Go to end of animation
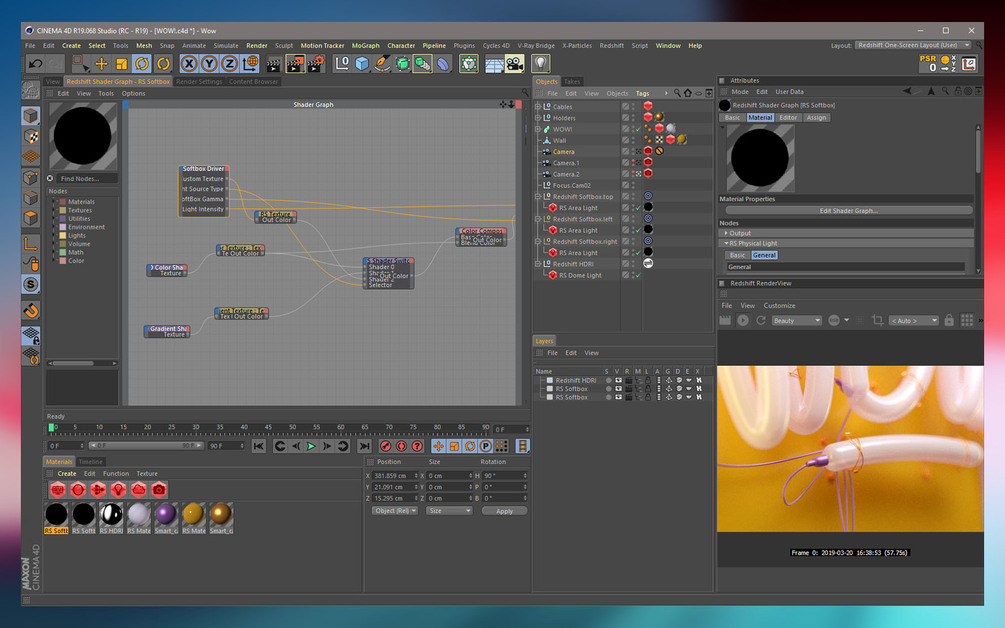1005x628 pixels. click(364, 446)
